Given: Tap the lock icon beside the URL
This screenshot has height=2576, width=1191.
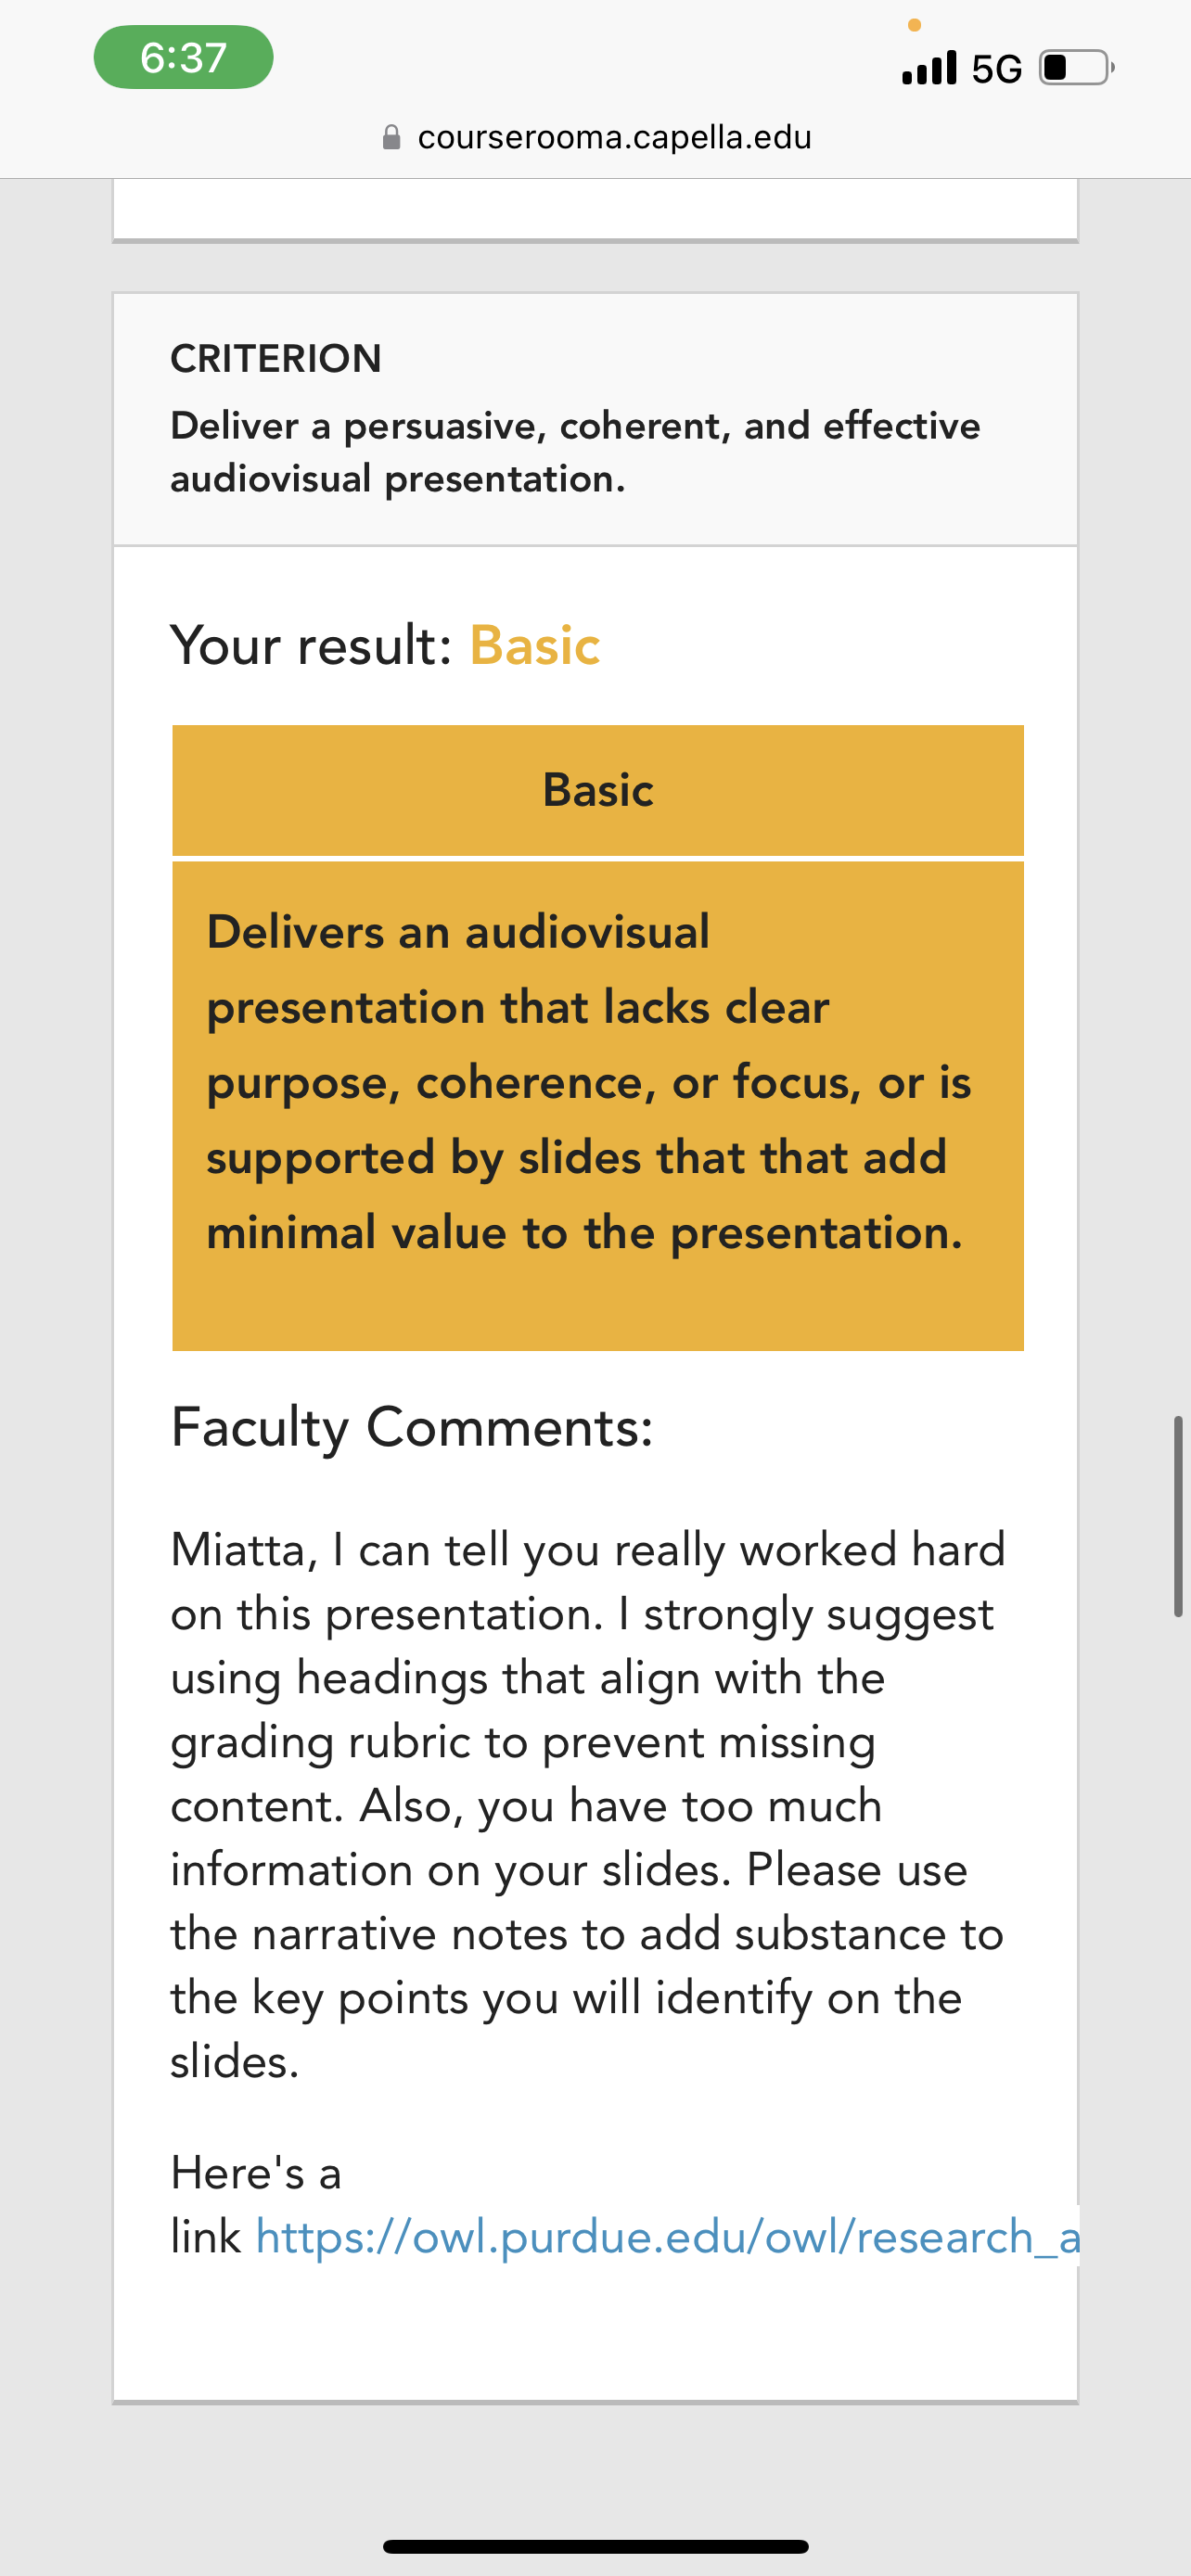Looking at the screenshot, I should pos(392,137).
